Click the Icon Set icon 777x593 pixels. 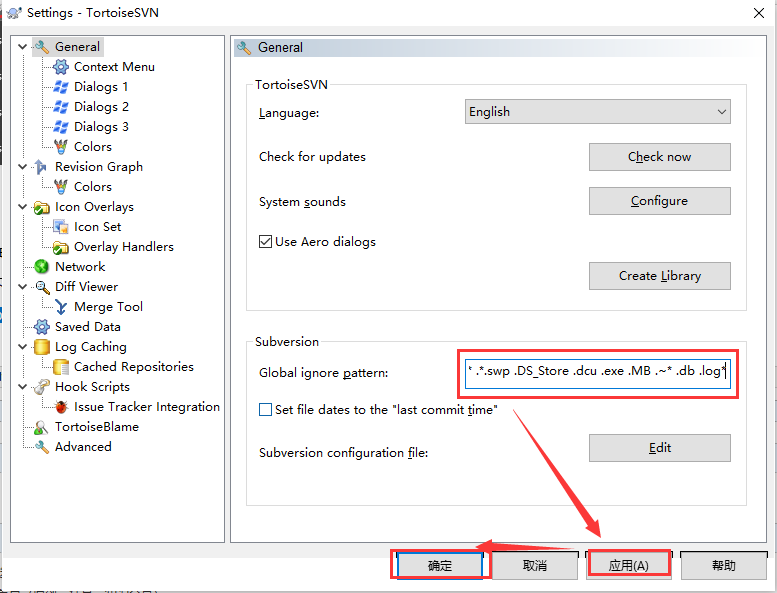[x=60, y=227]
